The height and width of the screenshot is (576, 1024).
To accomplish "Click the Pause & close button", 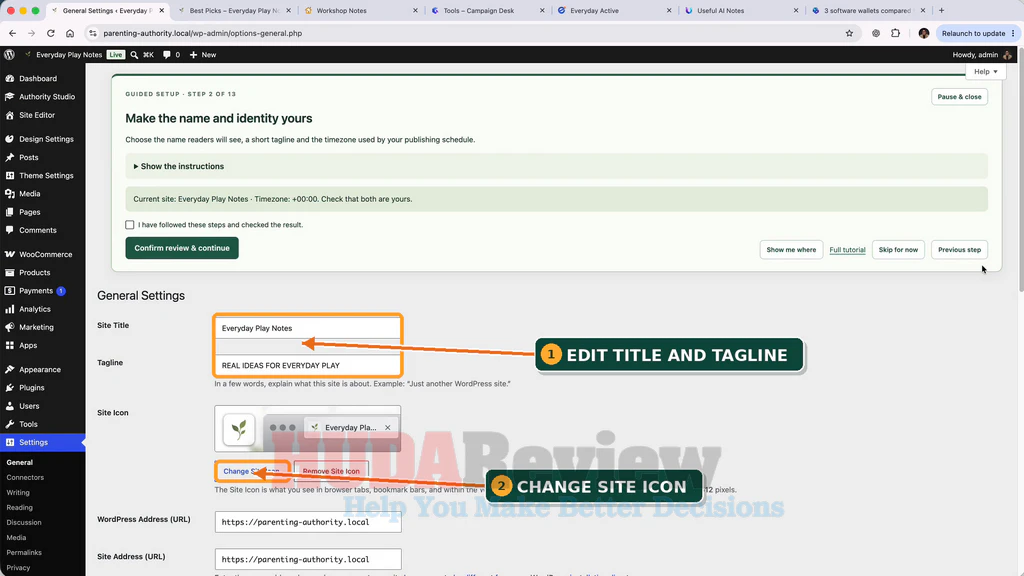I will 959,97.
